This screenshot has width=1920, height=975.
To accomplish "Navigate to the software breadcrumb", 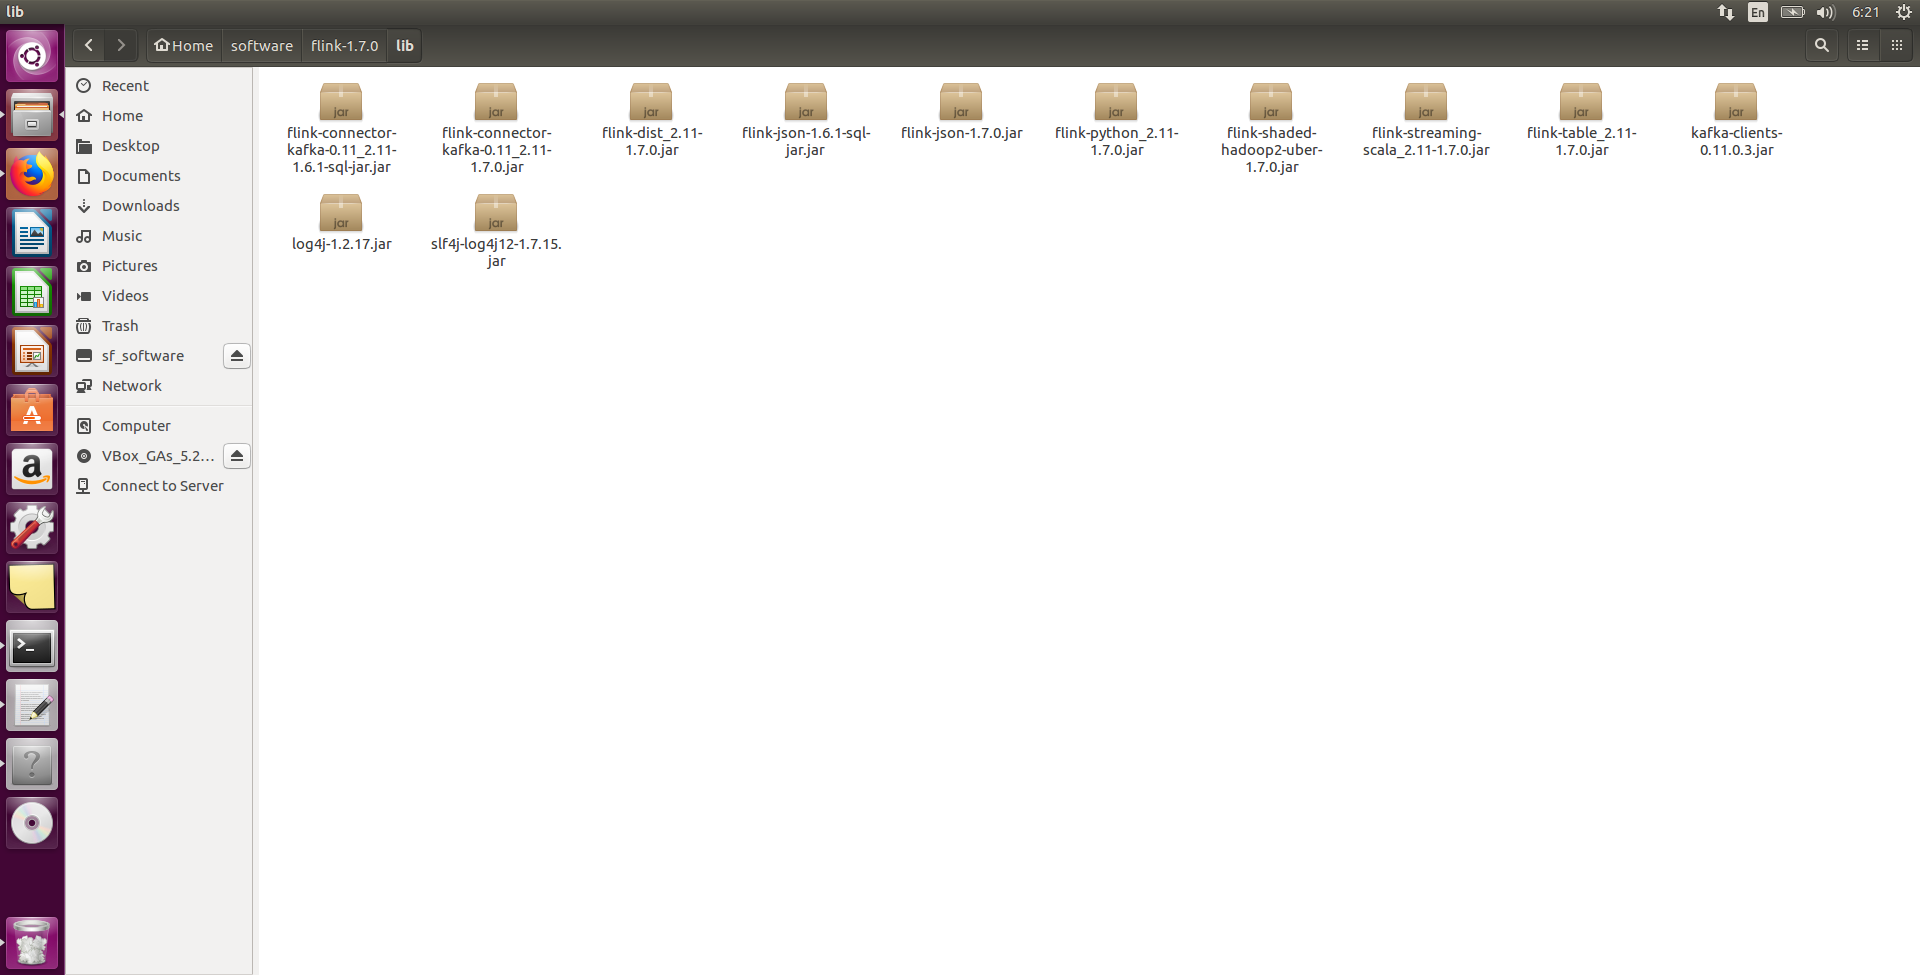I will (261, 46).
